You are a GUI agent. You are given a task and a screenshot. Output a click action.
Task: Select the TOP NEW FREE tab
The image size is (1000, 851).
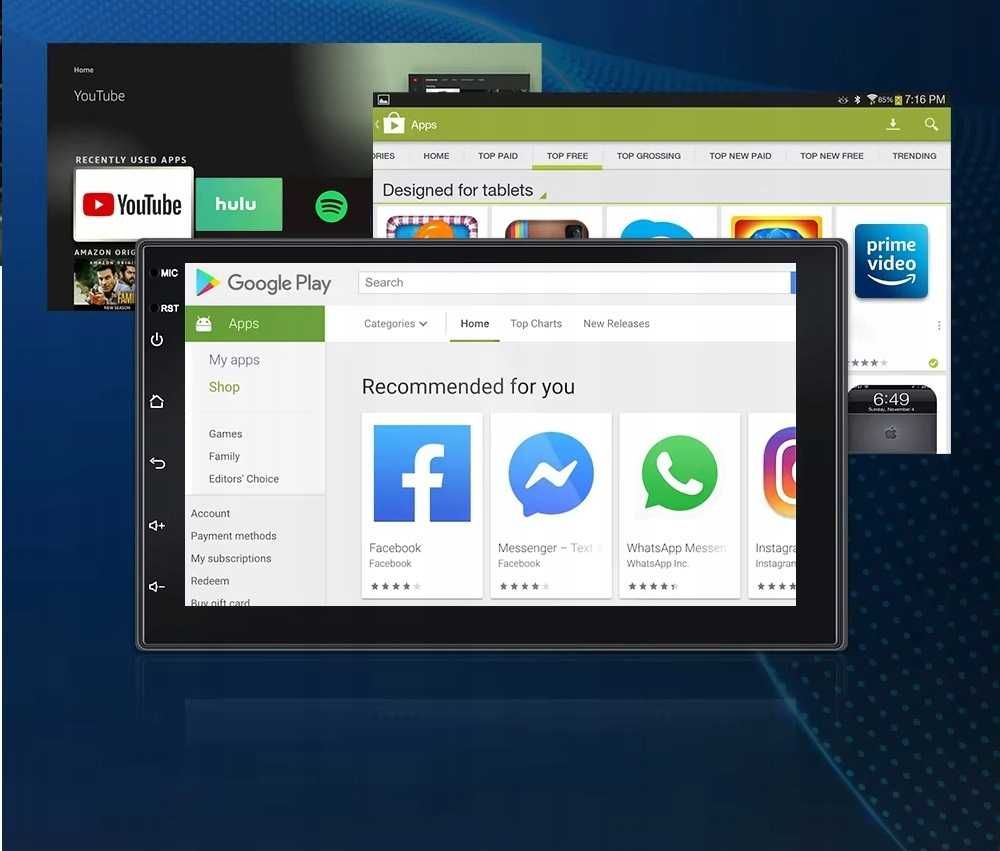click(x=832, y=156)
